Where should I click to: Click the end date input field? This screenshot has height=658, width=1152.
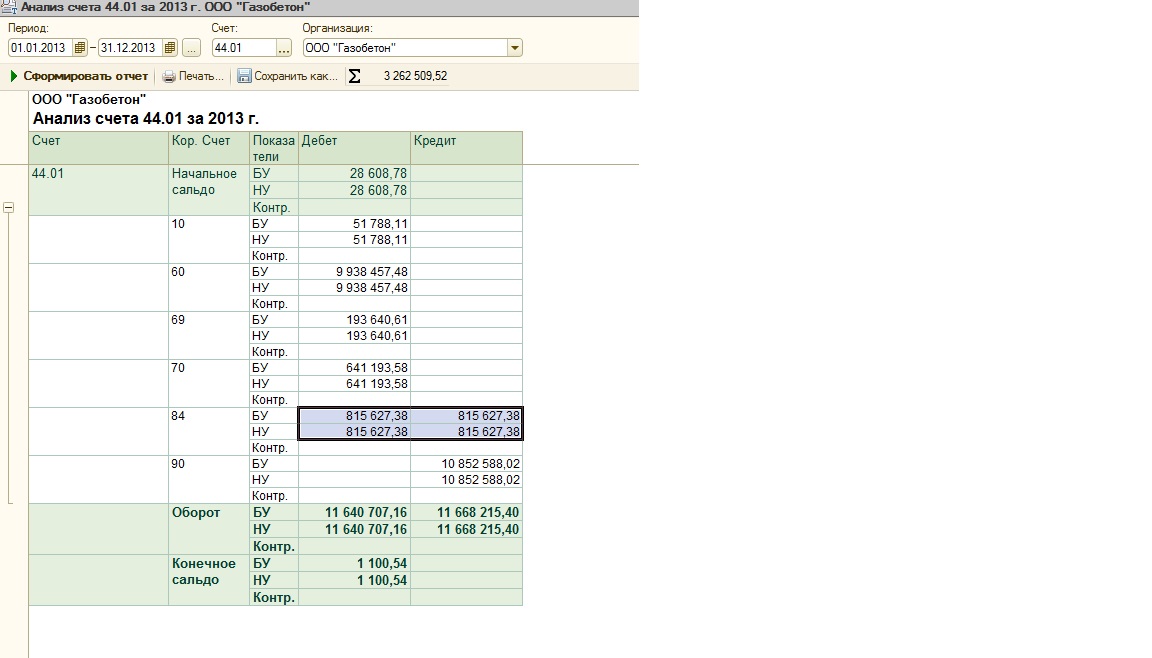click(129, 48)
